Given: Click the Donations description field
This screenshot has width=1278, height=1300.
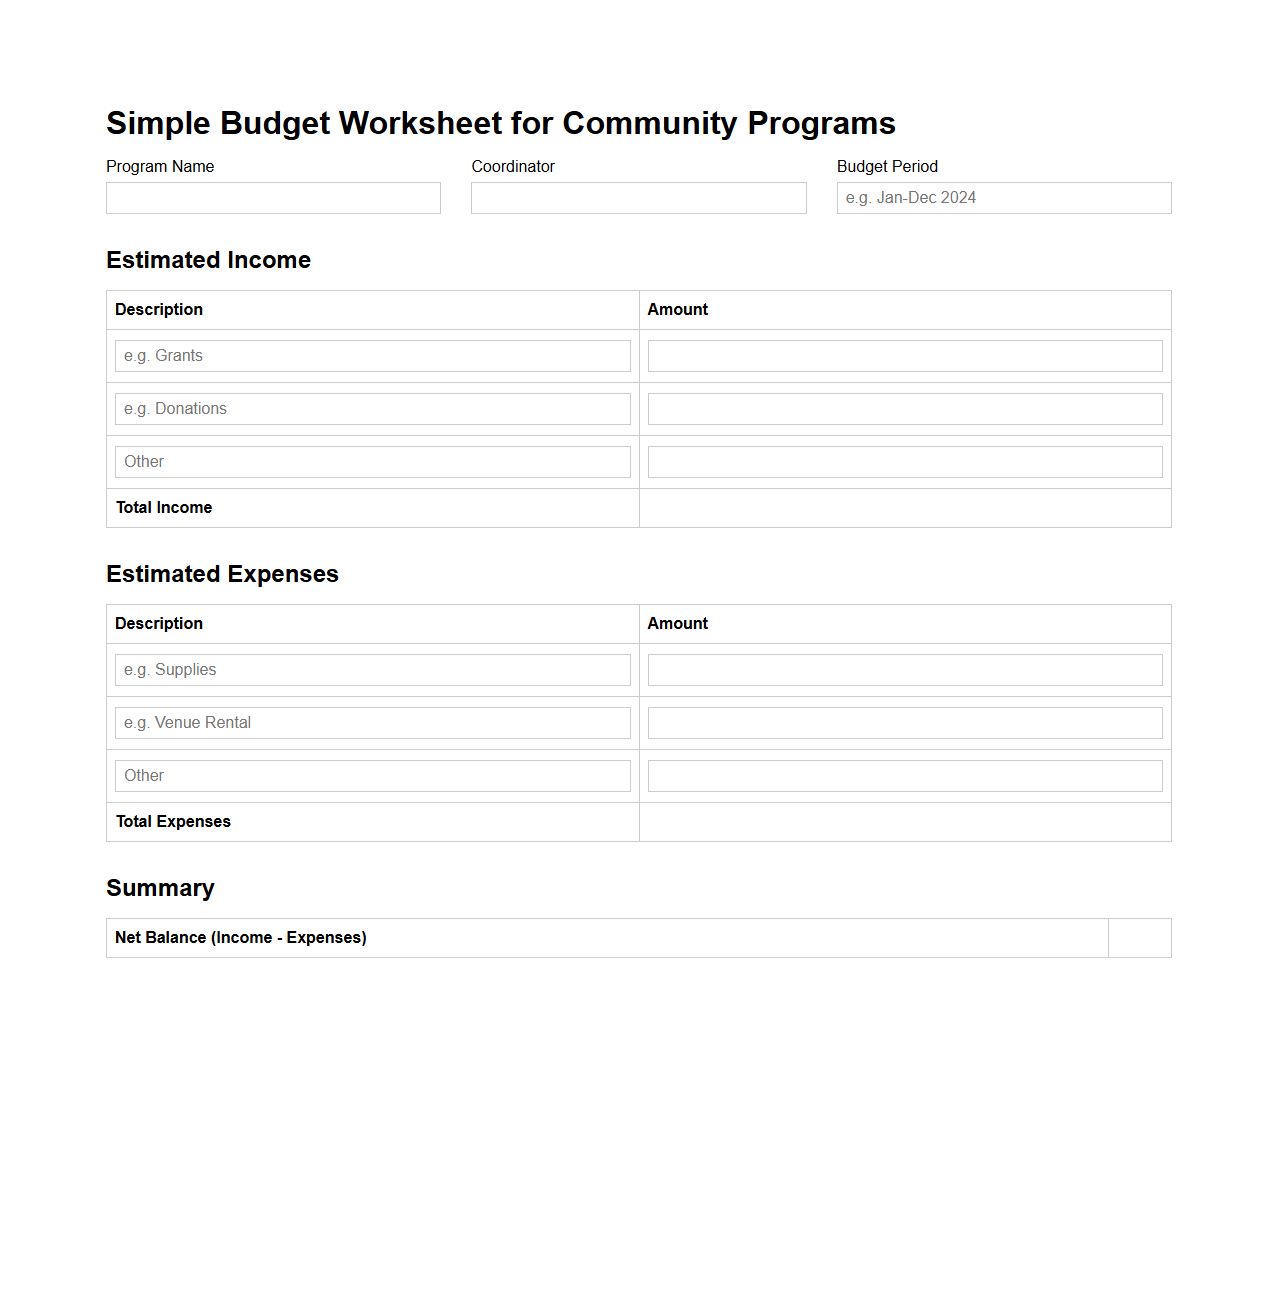Looking at the screenshot, I should pos(371,408).
